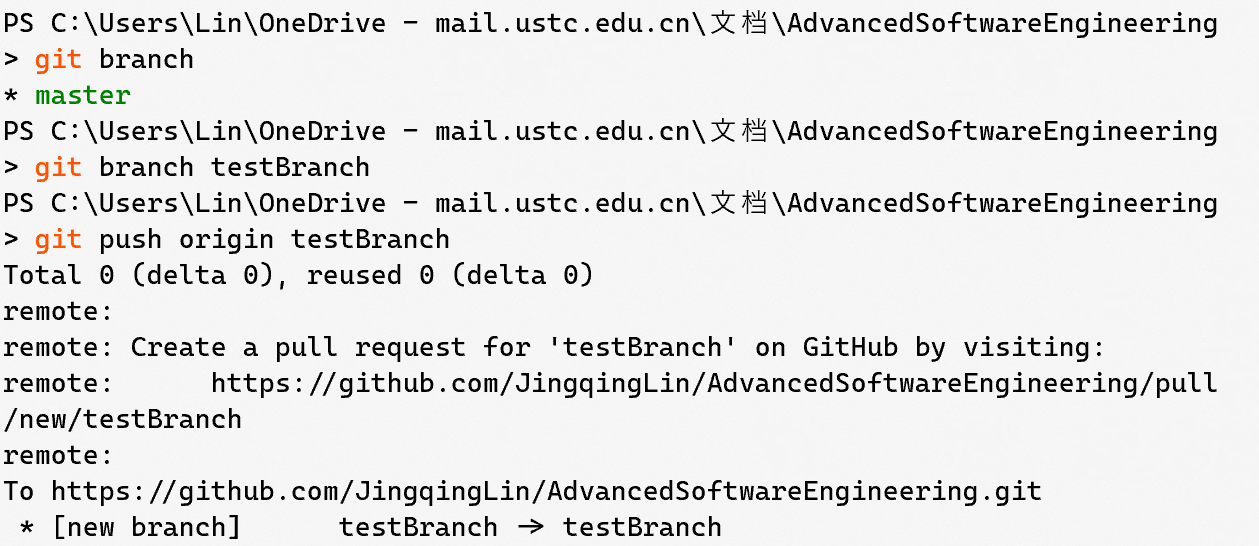
Task: Click the '[new branch]' label
Action: tap(146, 527)
